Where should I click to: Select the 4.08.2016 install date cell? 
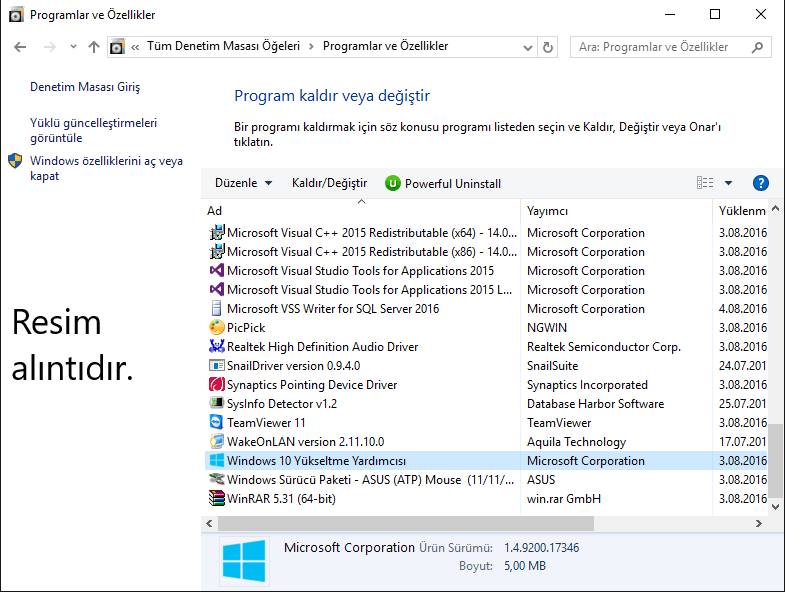tap(742, 309)
